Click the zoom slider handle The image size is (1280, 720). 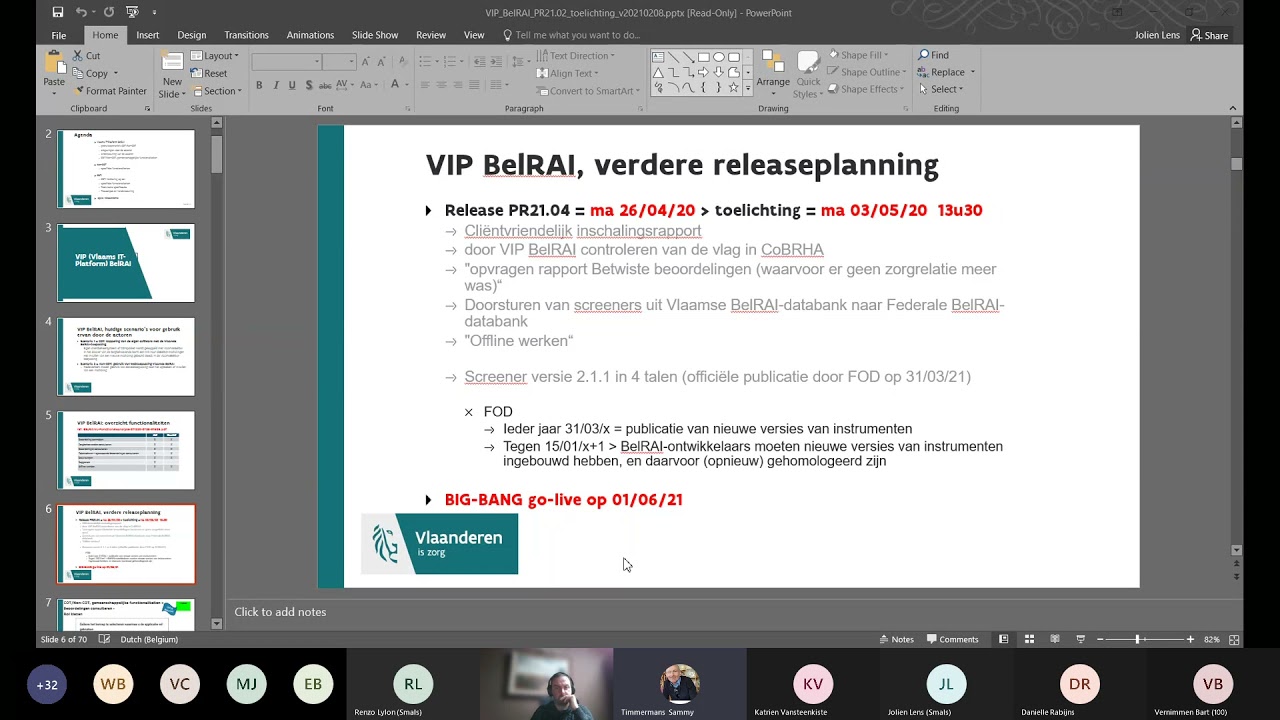(1137, 639)
